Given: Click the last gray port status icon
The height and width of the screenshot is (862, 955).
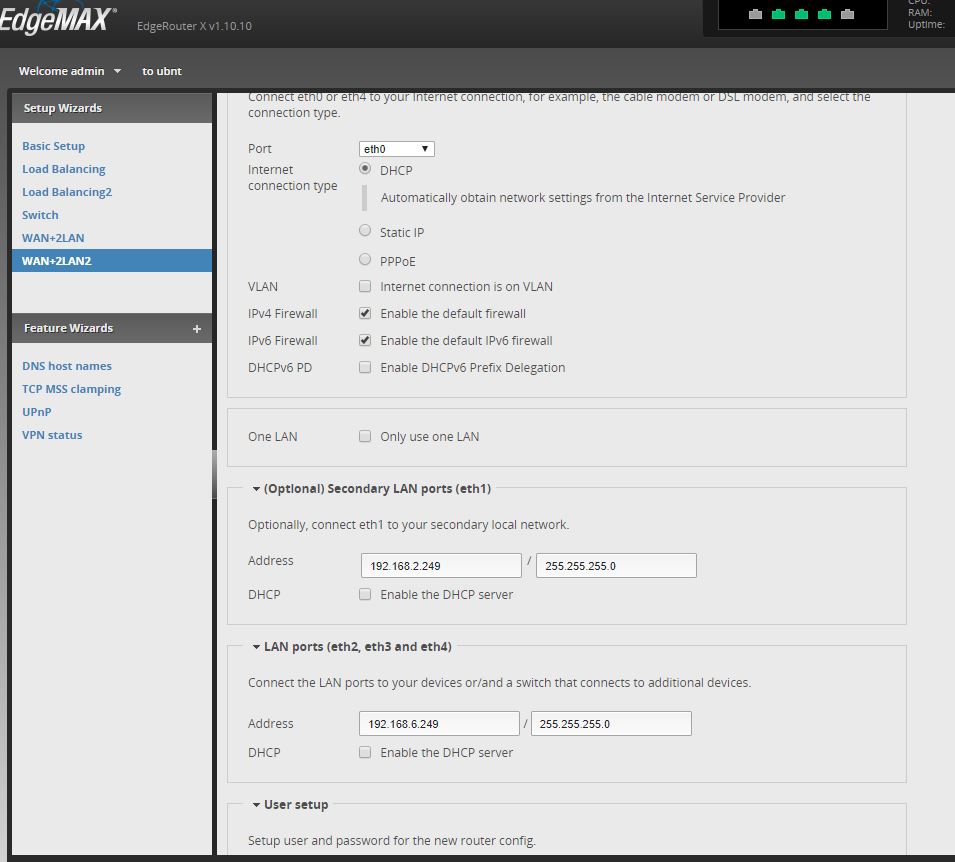Looking at the screenshot, I should (847, 14).
